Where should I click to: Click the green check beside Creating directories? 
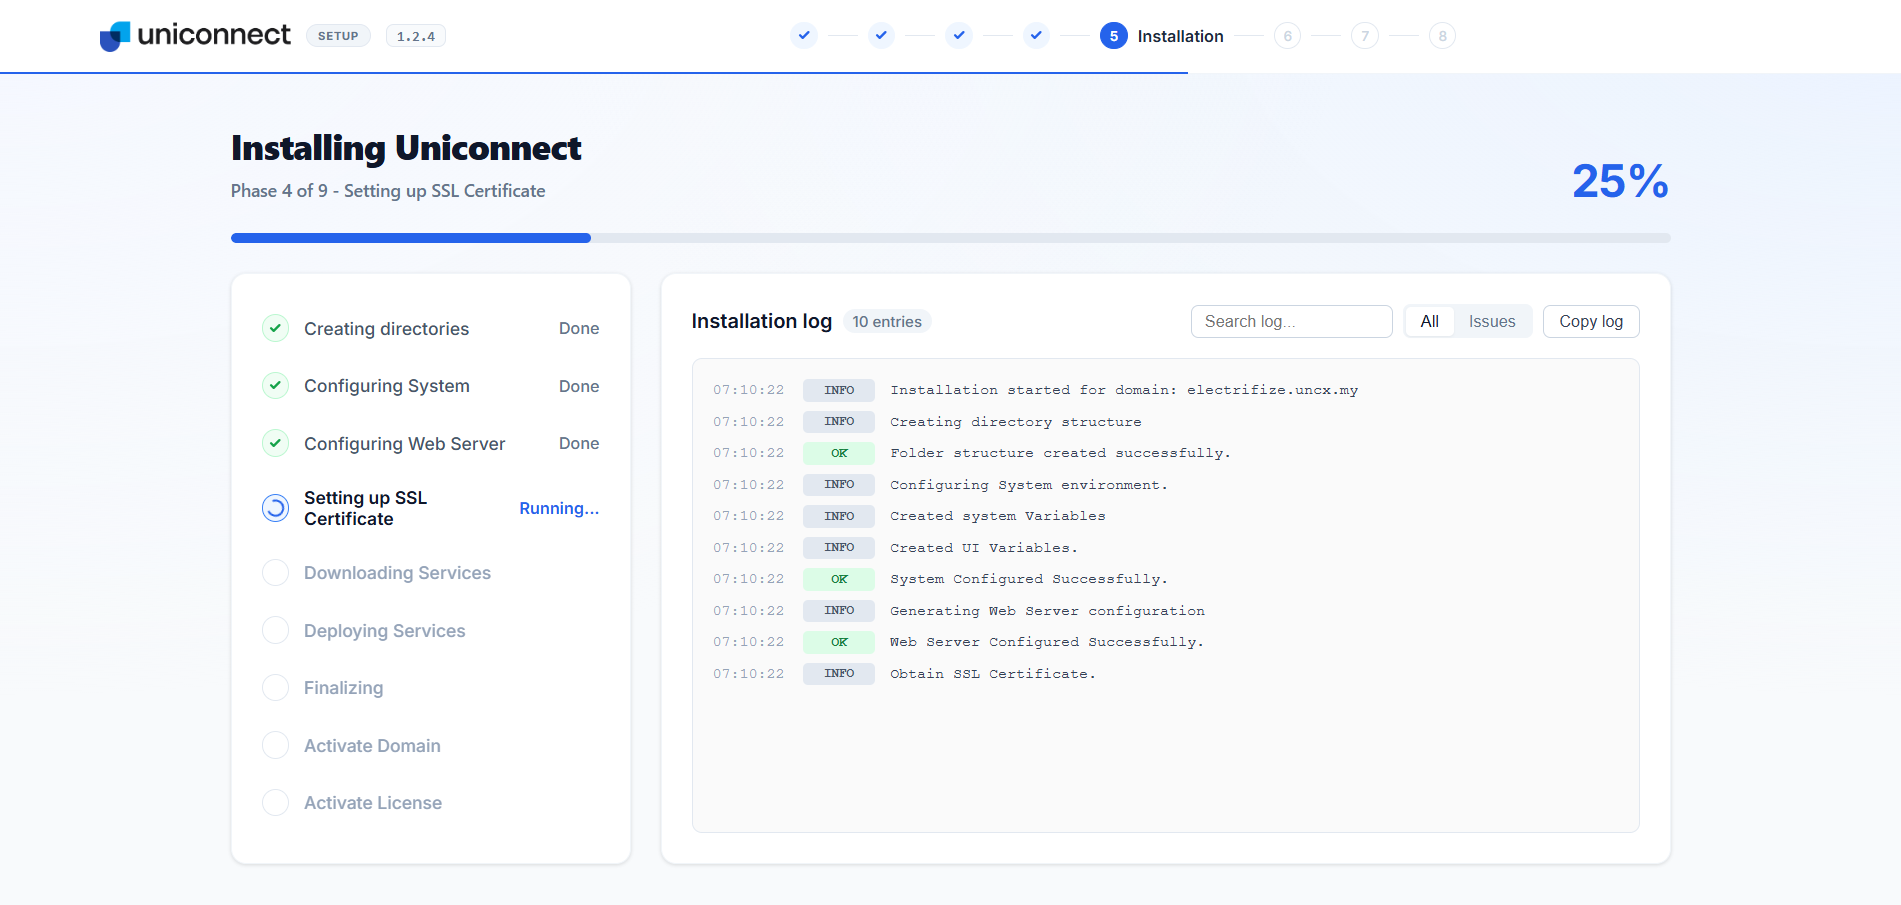pyautogui.click(x=275, y=328)
